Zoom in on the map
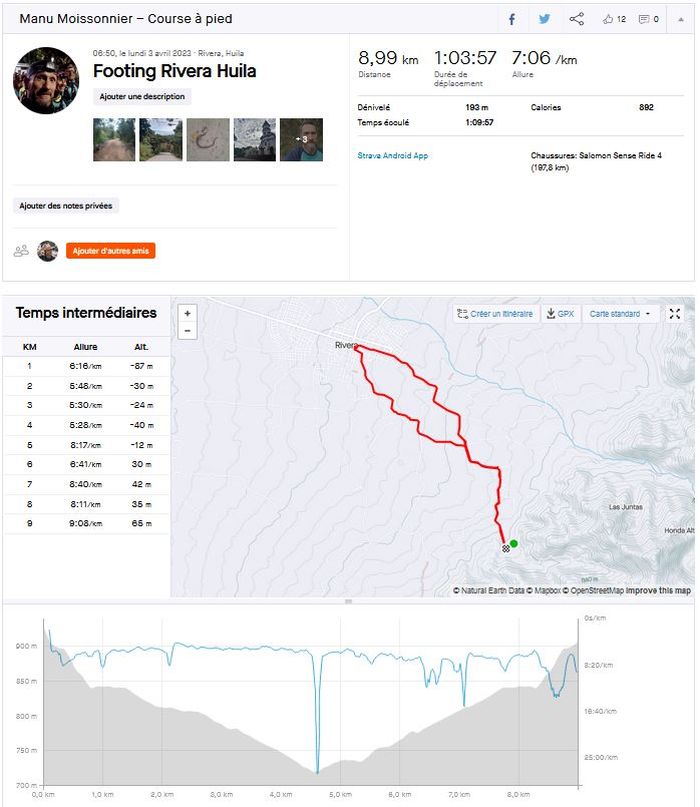The image size is (700, 807). pos(187,313)
